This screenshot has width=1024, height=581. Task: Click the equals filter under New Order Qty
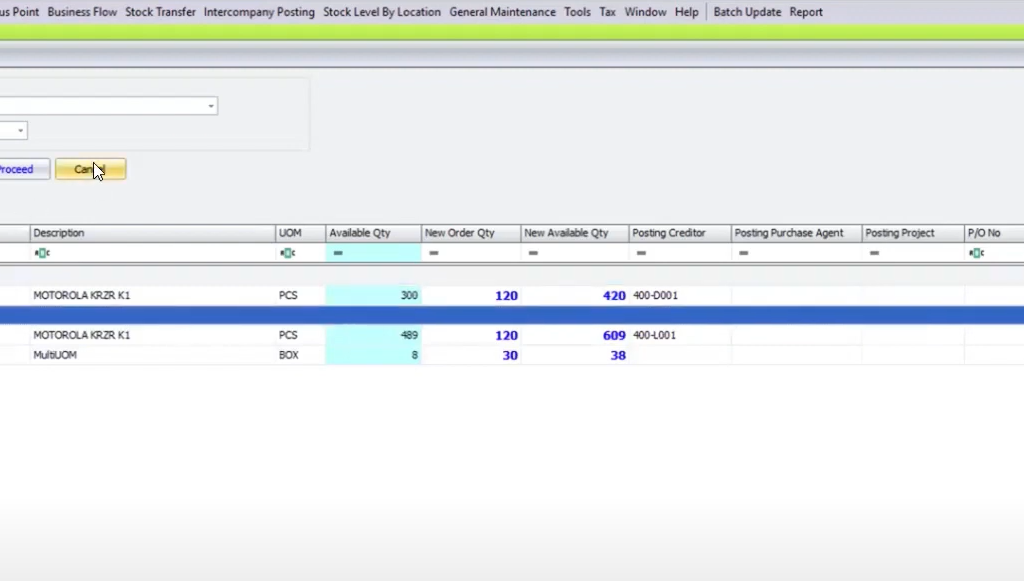pyautogui.click(x=433, y=253)
